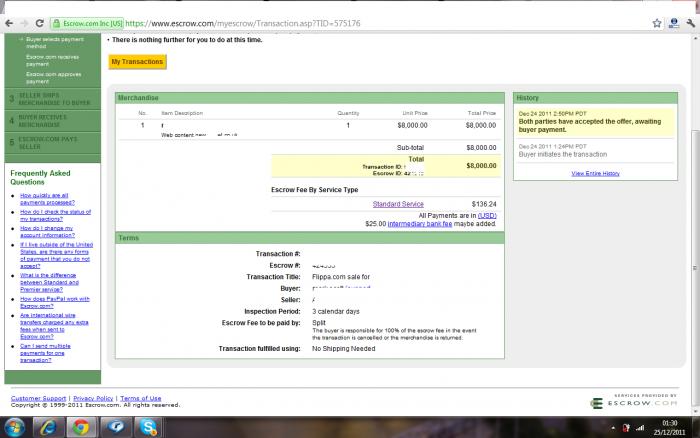Image resolution: width=700 pixels, height=438 pixels.
Task: Click 'Escrow.com approves payment' sidebar step
Action: (x=54, y=78)
